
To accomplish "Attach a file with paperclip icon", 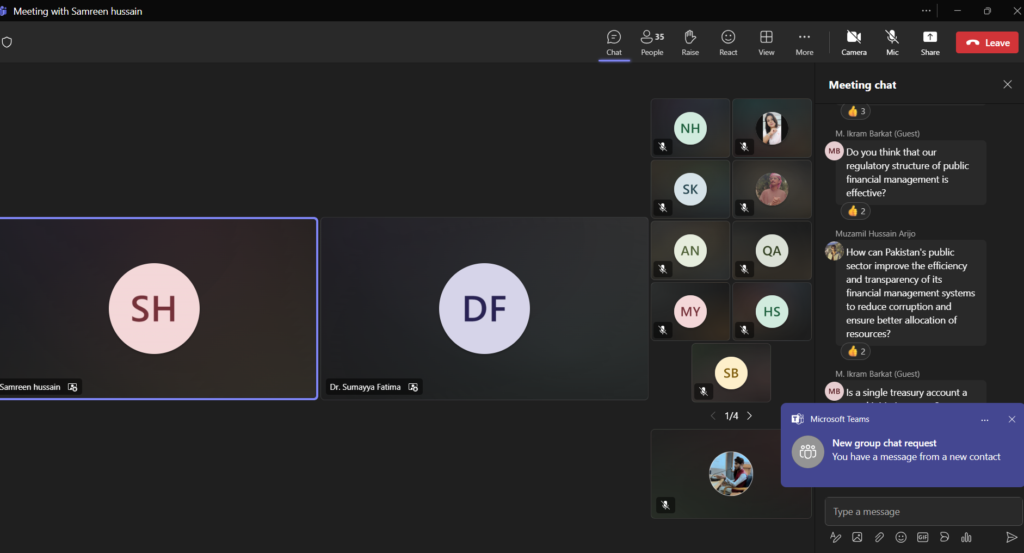I will click(x=879, y=537).
